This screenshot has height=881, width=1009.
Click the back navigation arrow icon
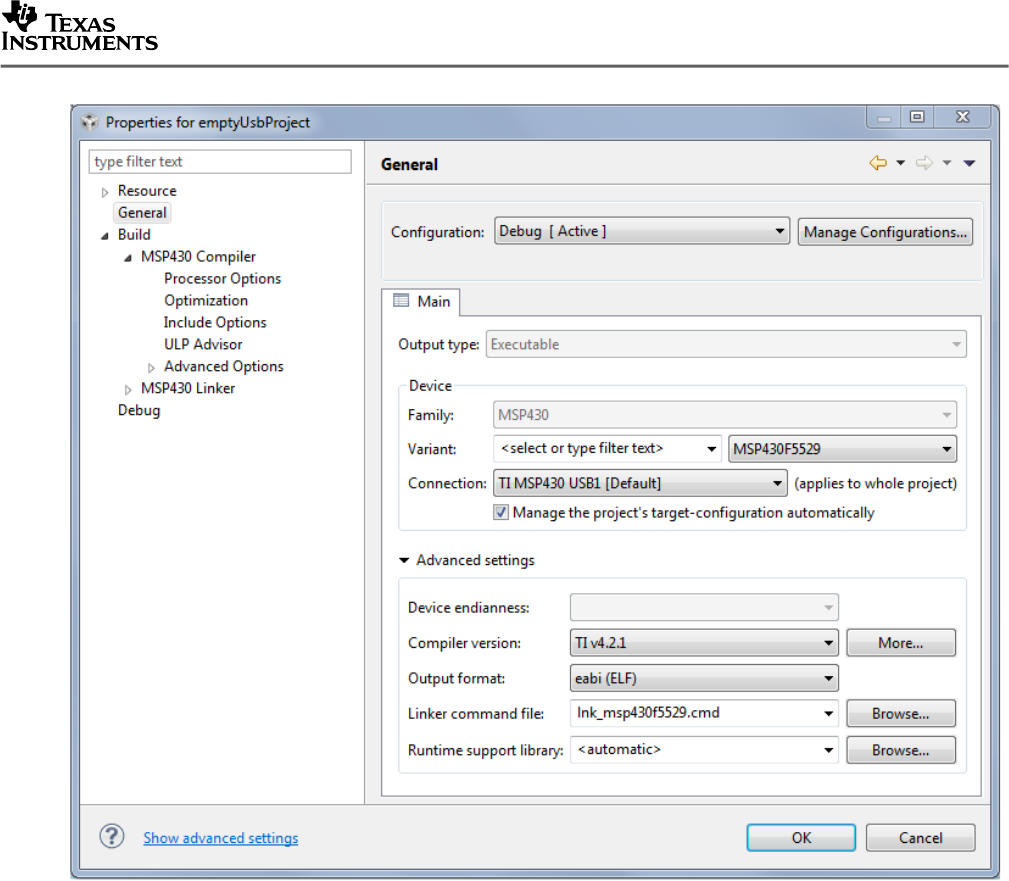tap(878, 164)
